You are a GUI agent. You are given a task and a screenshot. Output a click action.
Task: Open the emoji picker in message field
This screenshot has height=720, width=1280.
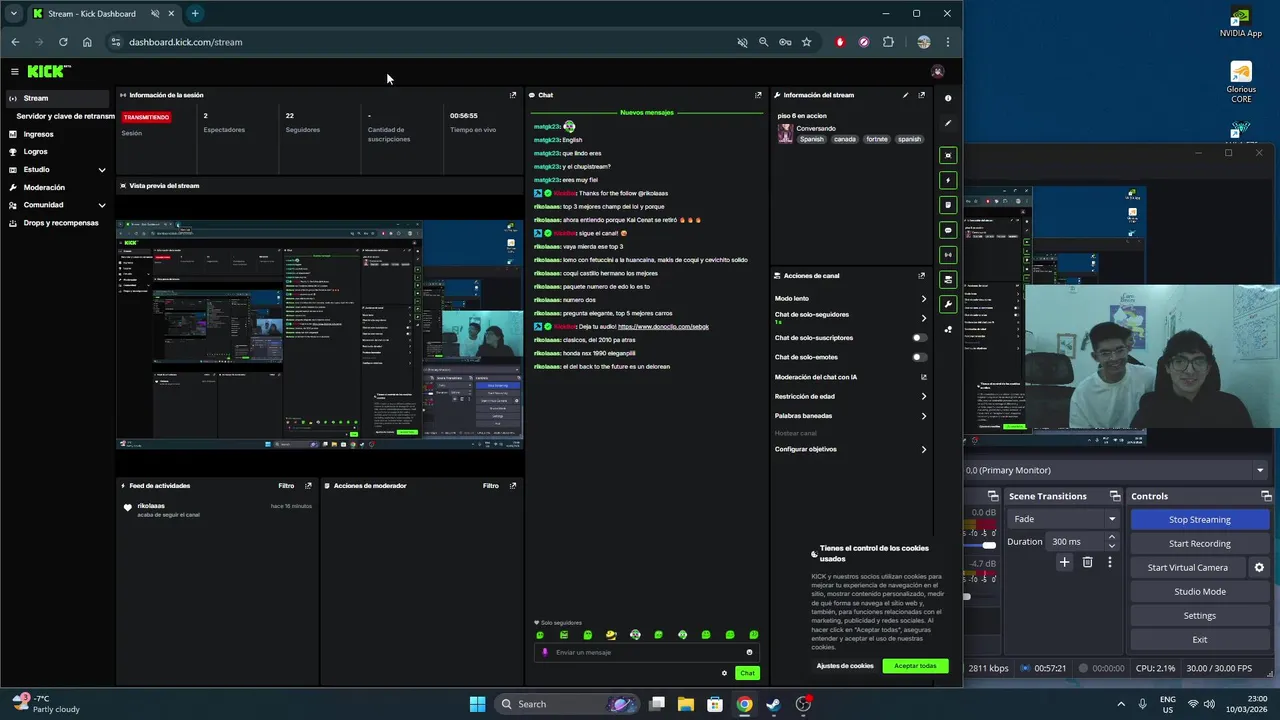[749, 652]
